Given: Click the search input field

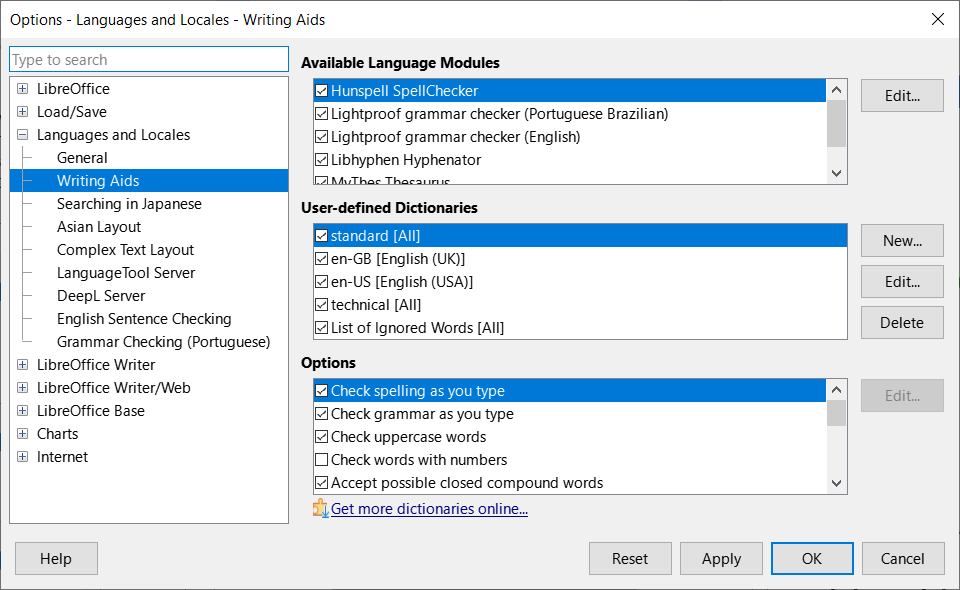Looking at the screenshot, I should (148, 59).
